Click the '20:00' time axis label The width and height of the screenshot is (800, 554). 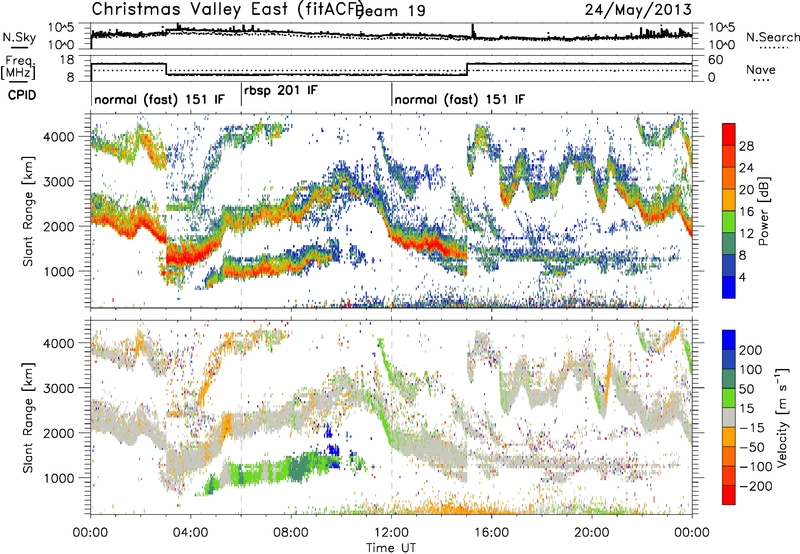coord(592,533)
